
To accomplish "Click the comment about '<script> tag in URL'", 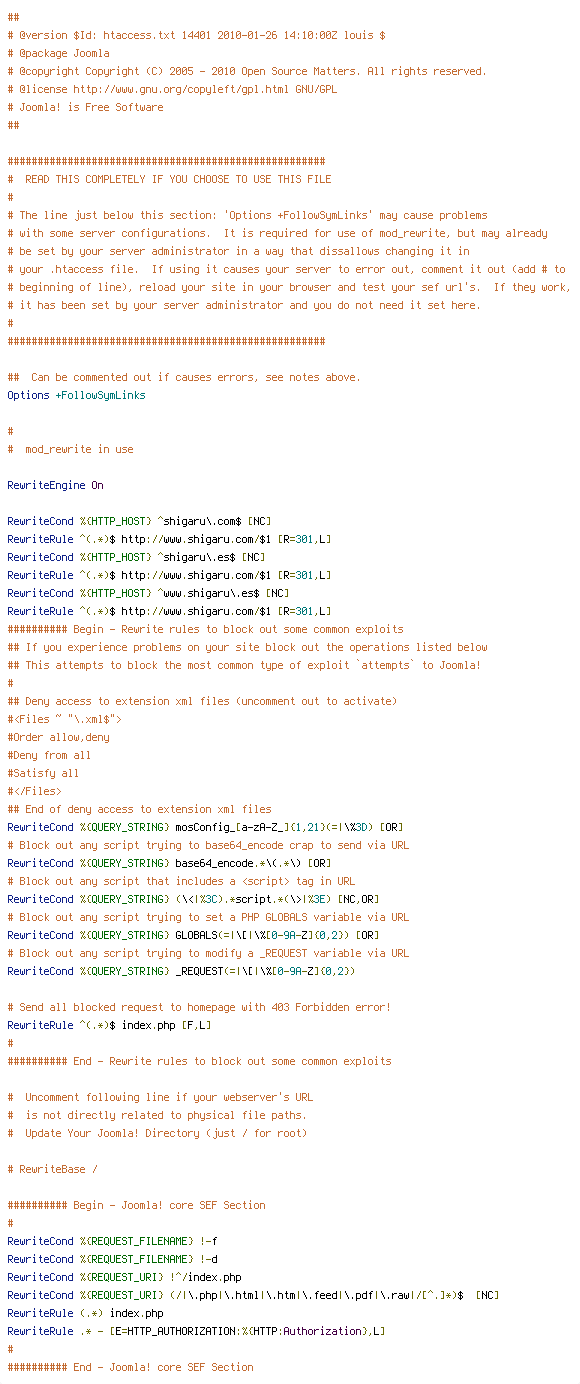I will (181, 881).
